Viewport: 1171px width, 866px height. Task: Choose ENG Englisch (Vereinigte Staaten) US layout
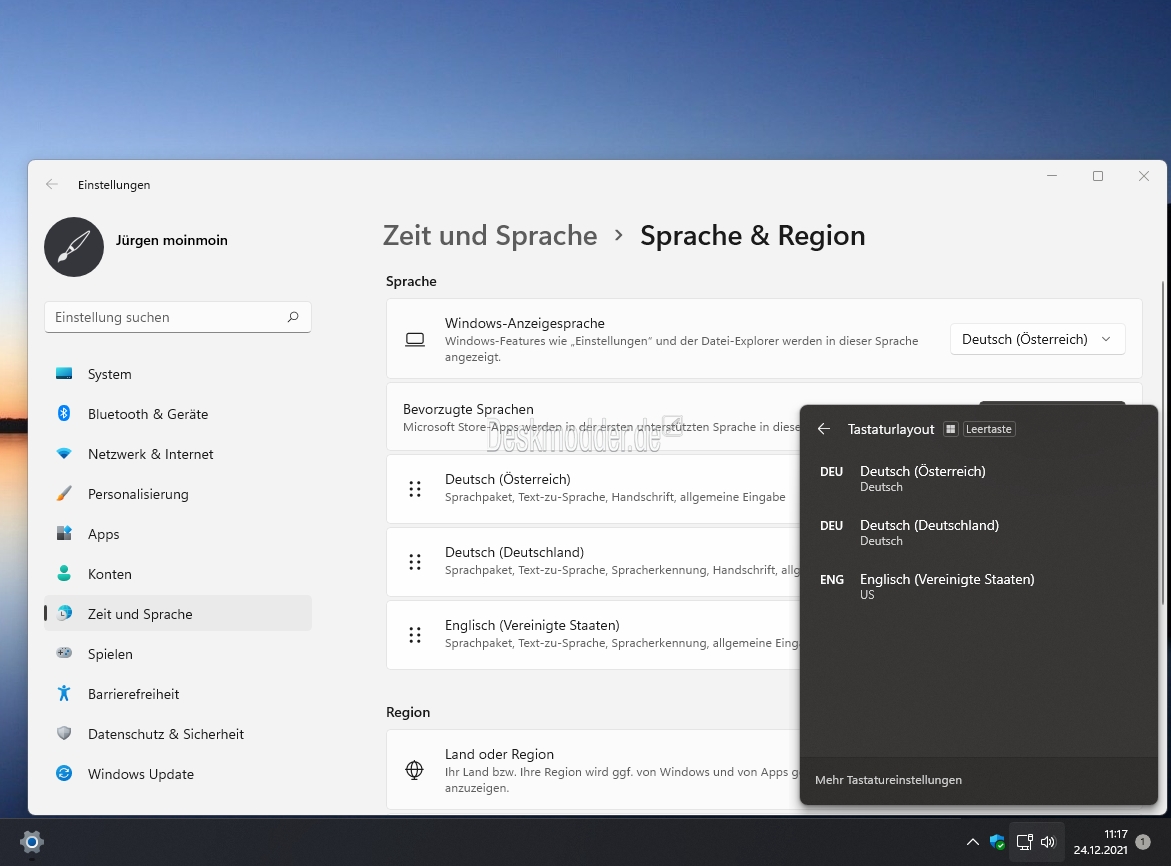(978, 587)
